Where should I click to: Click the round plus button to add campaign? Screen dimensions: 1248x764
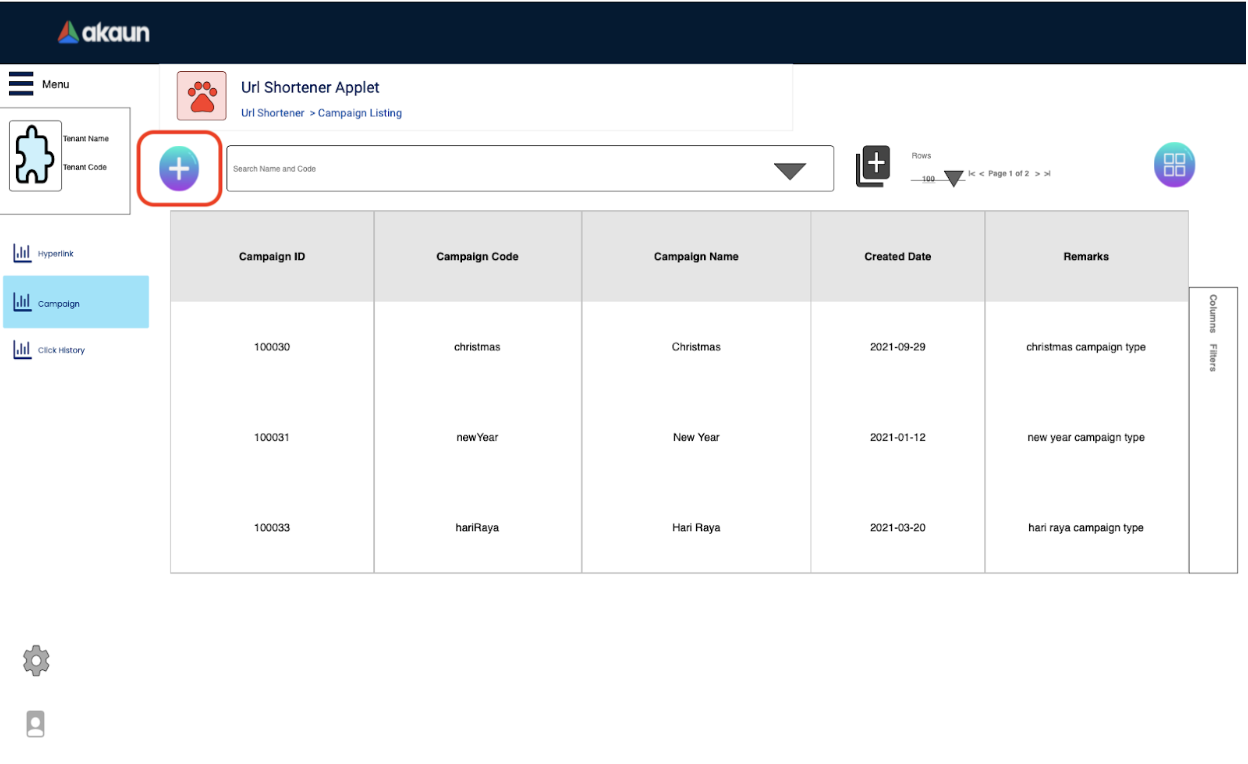179,169
